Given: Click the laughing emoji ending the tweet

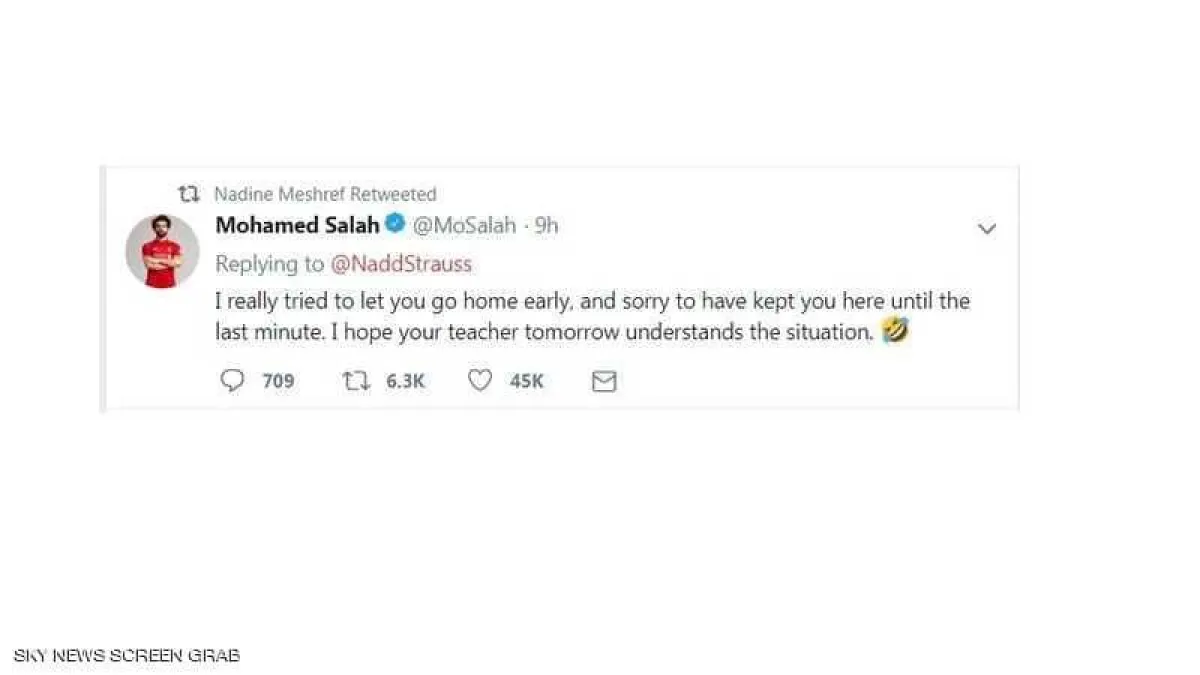Looking at the screenshot, I should [x=895, y=332].
